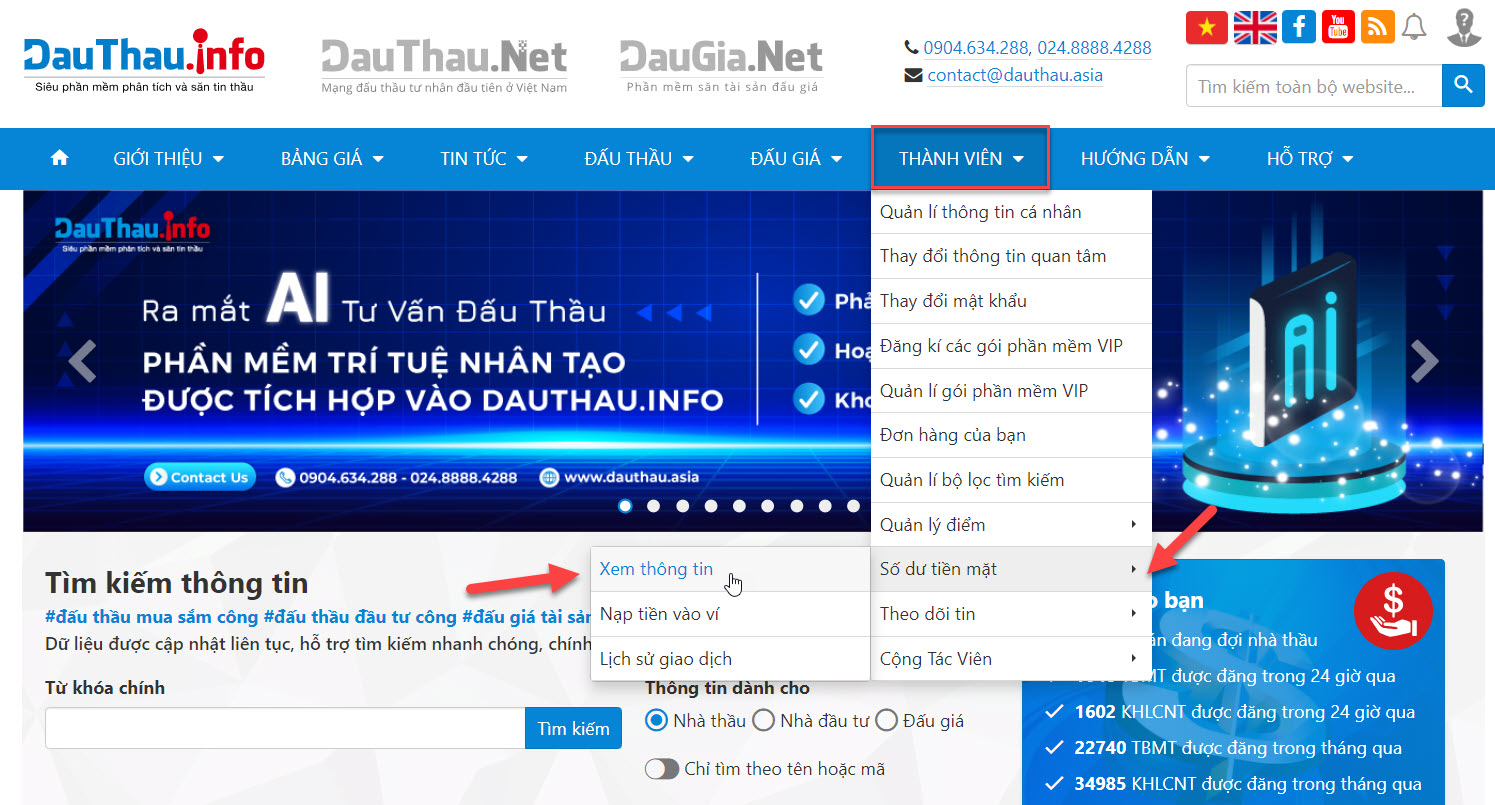Image resolution: width=1495 pixels, height=805 pixels.
Task: Select the second carousel dot indicator
Action: 654,506
